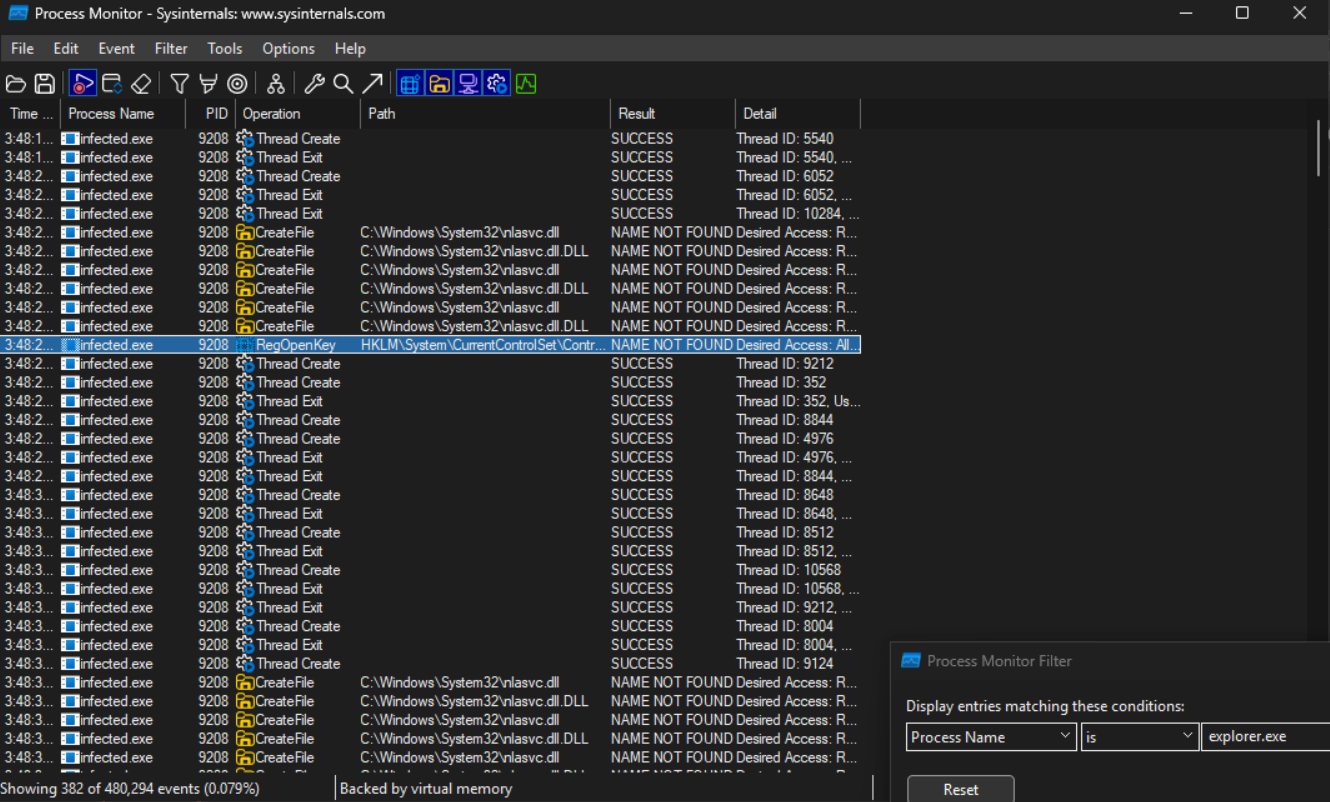
Task: Click the 'Thread ID: 352' Thread Create detail
Action: (781, 382)
